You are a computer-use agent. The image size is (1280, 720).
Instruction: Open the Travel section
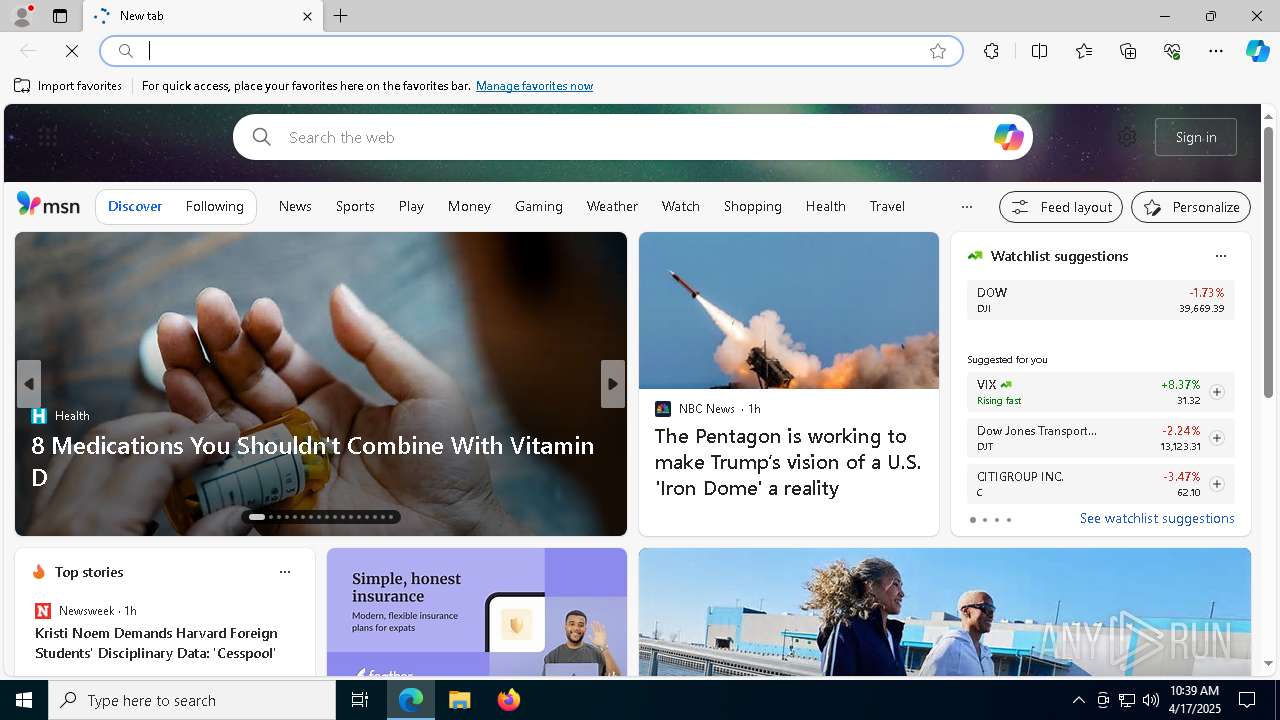coord(887,206)
